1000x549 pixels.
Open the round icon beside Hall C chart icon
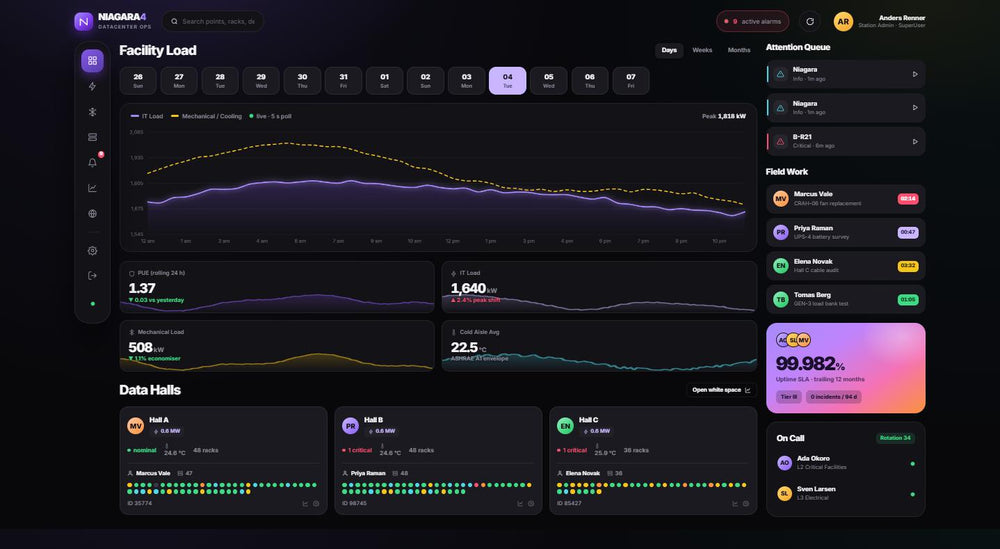[x=746, y=504]
